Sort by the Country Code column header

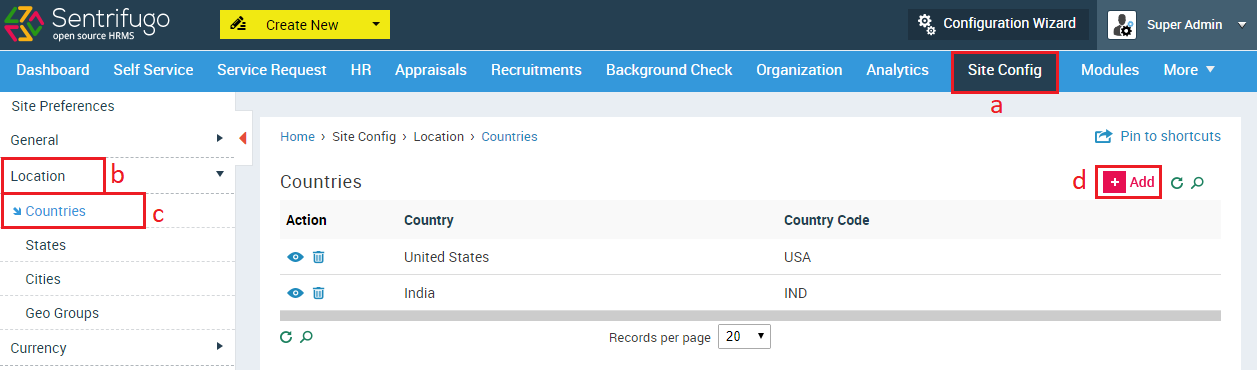(826, 220)
